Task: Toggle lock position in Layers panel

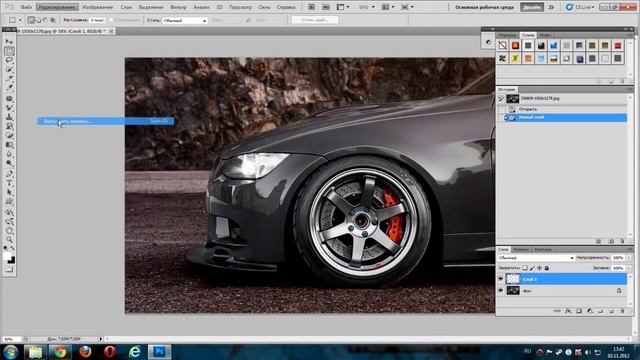Action: tap(540, 268)
